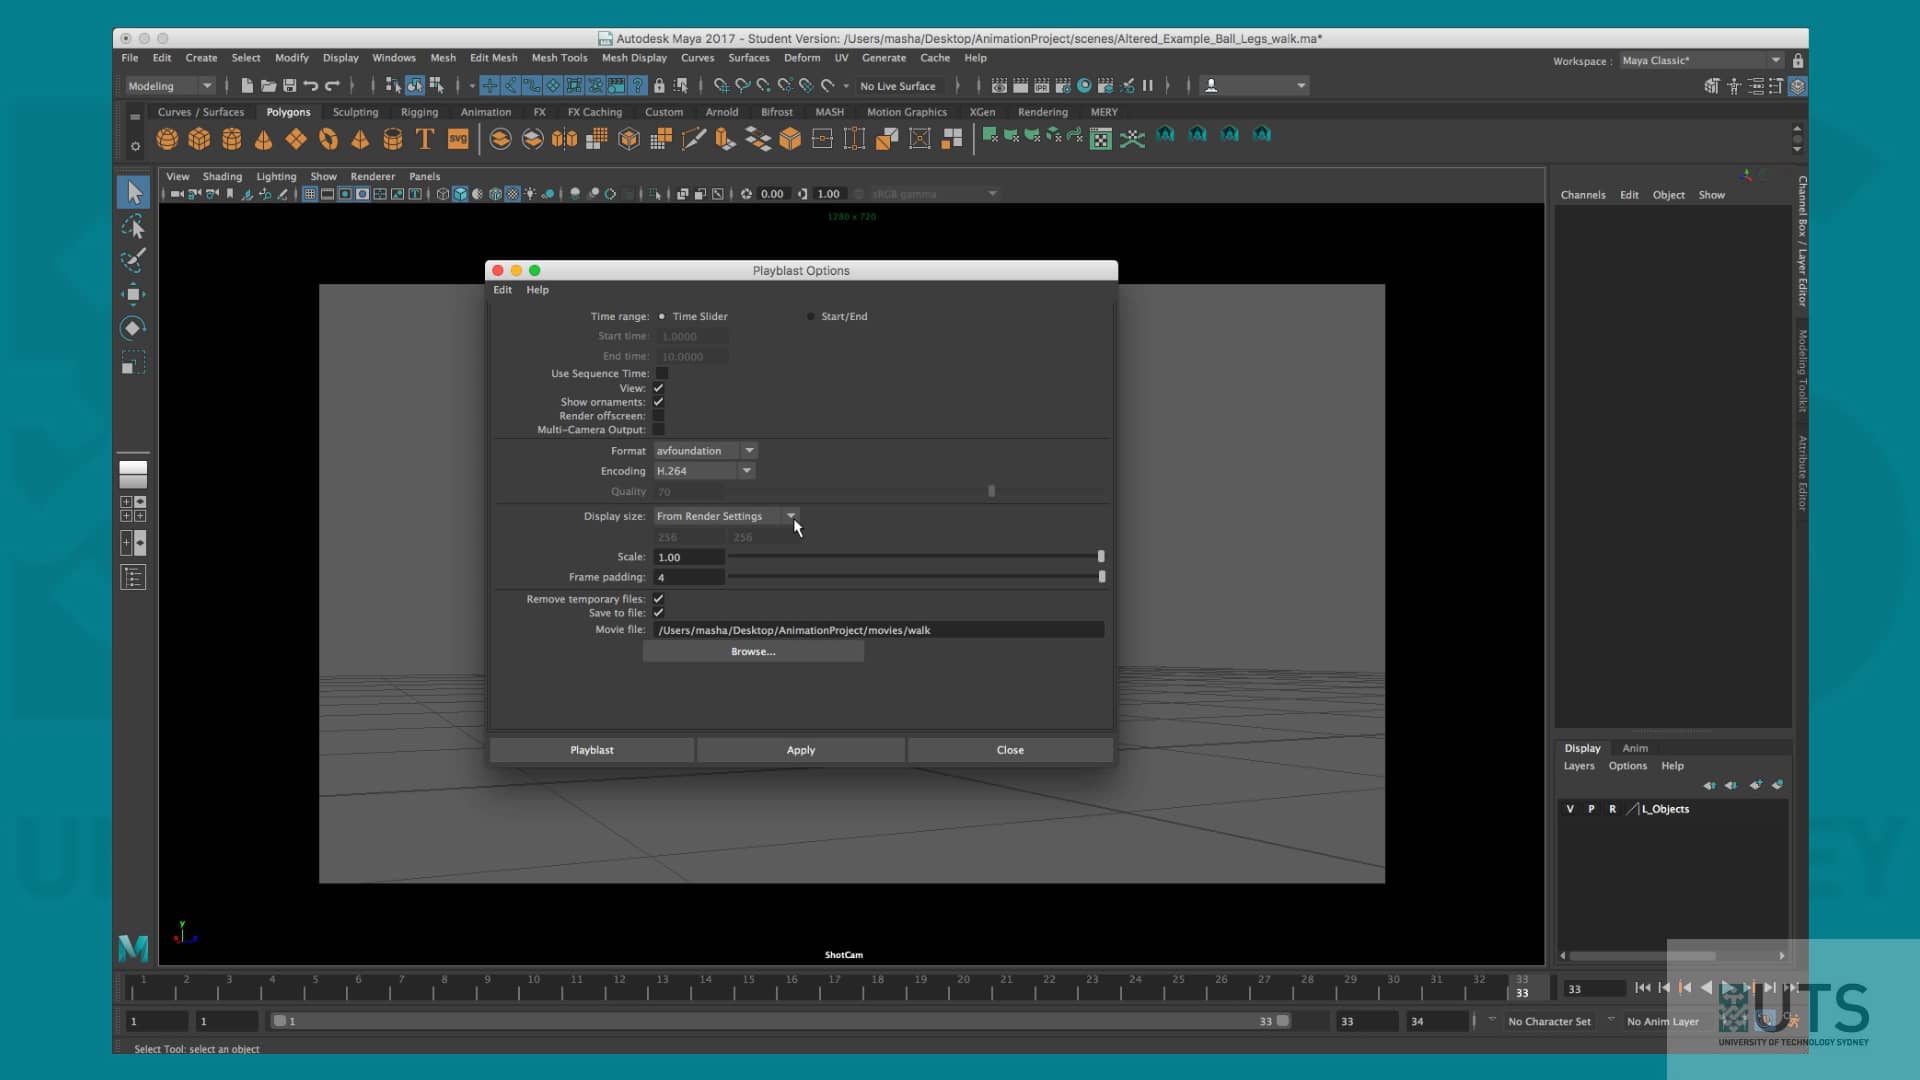The image size is (1920, 1080).
Task: Open the user account dropdown in status line
Action: pyautogui.click(x=1254, y=86)
